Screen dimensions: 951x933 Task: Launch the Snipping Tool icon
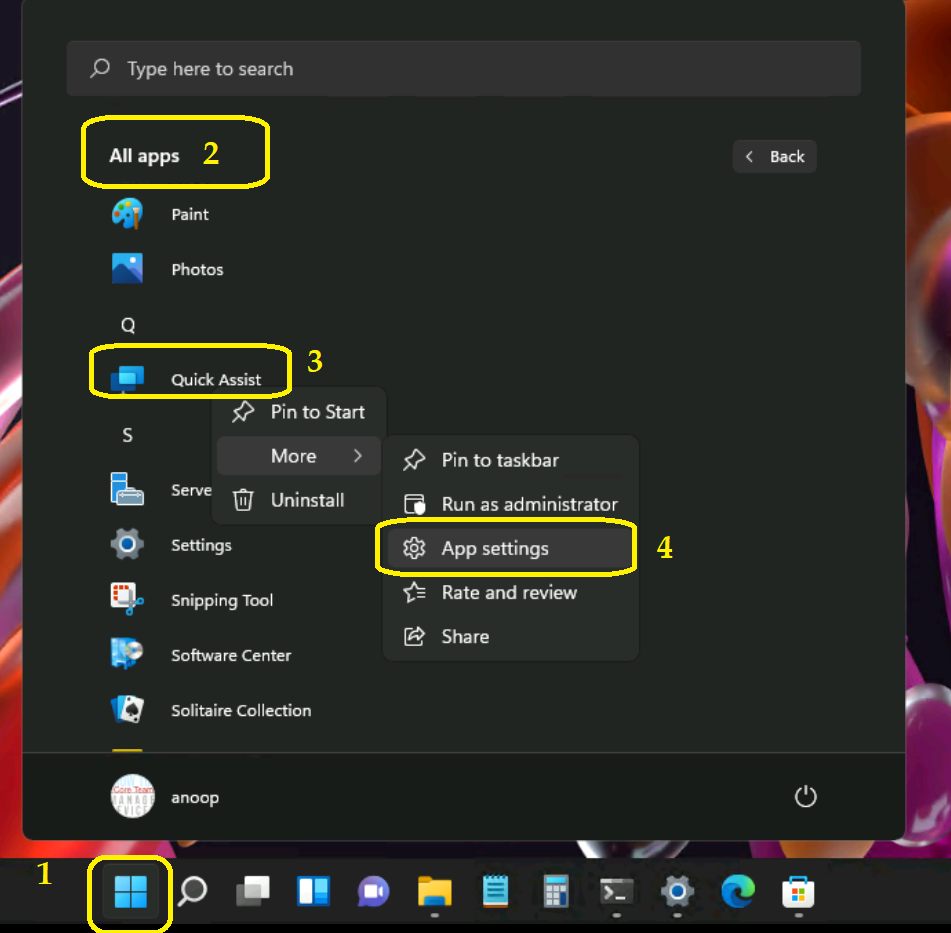coord(127,599)
